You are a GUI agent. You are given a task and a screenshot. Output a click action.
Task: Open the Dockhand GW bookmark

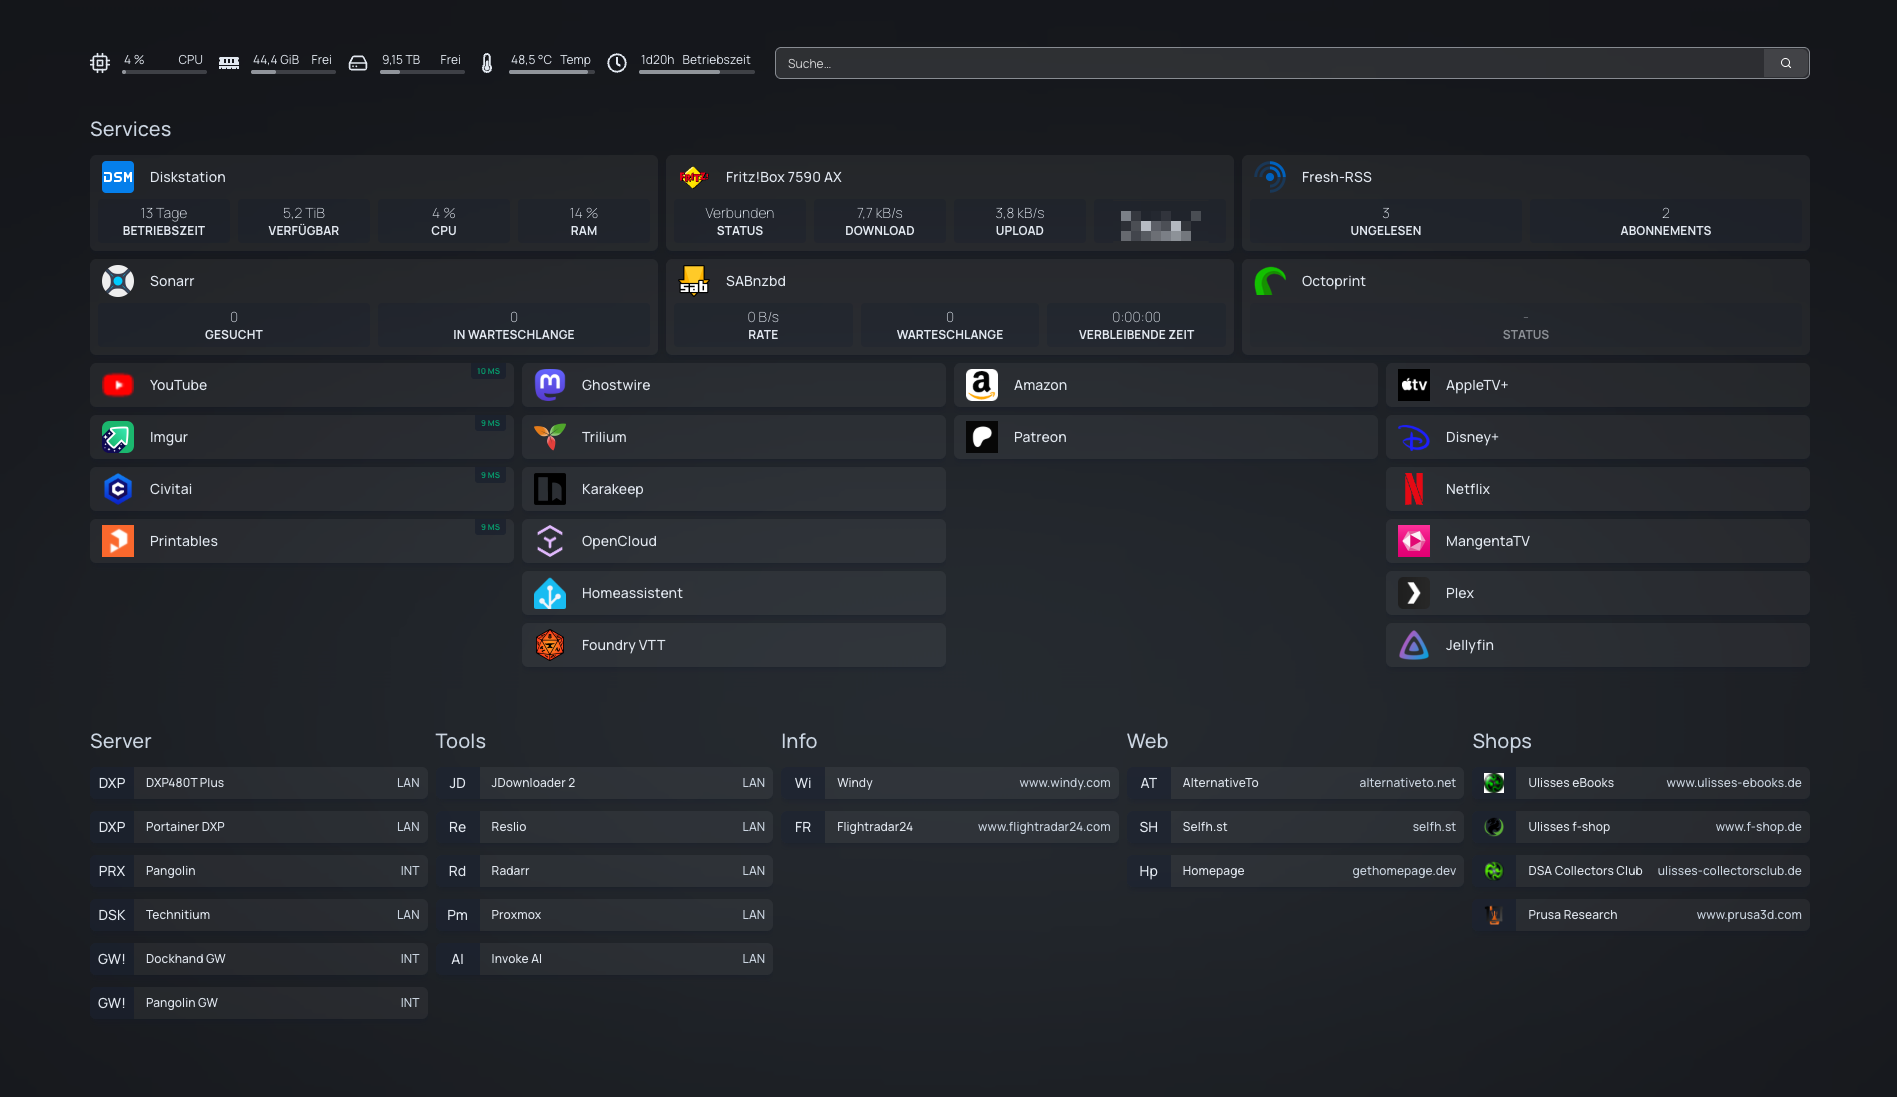[x=259, y=959]
